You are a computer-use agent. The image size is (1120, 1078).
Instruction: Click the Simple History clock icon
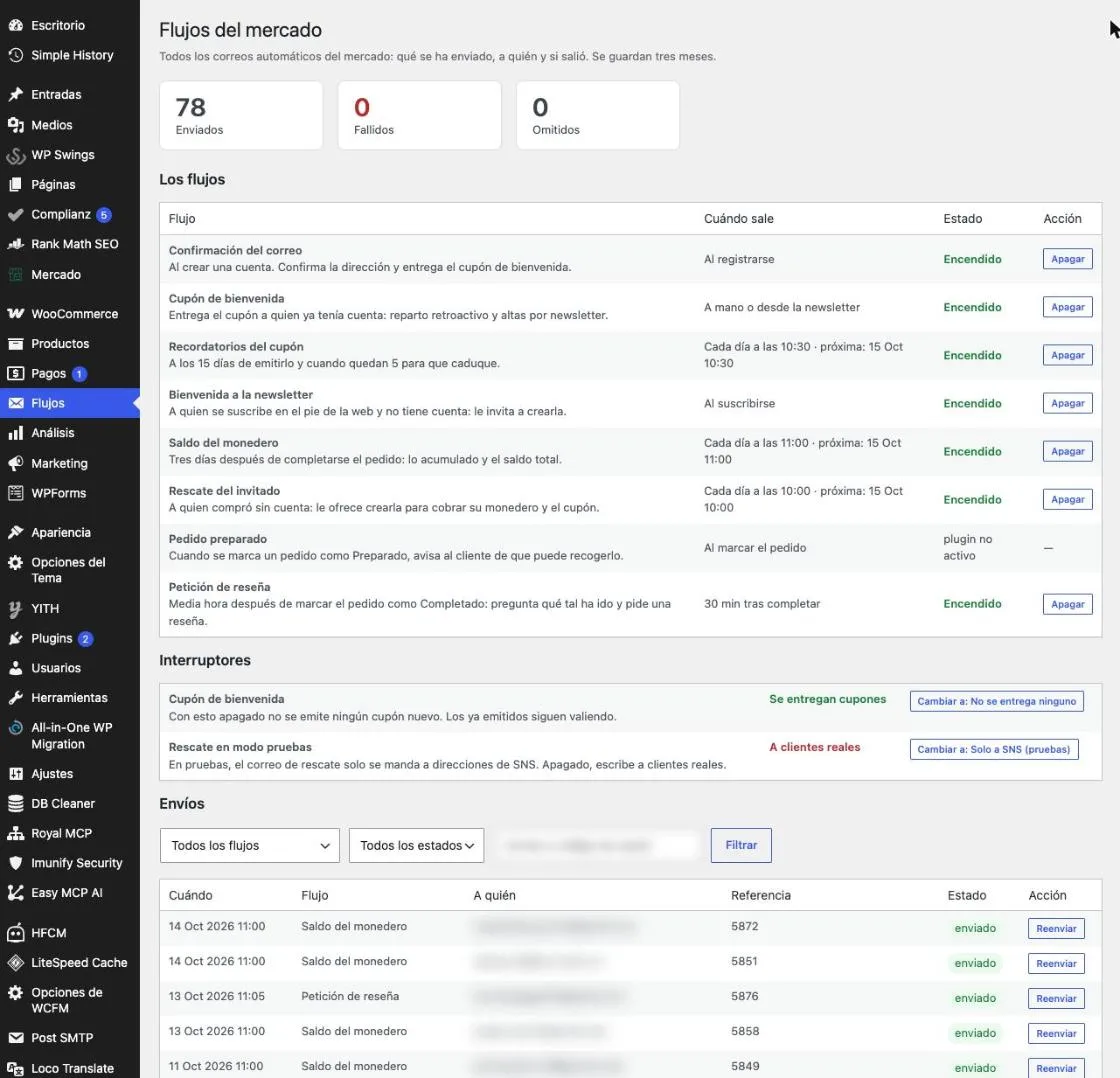(x=16, y=55)
